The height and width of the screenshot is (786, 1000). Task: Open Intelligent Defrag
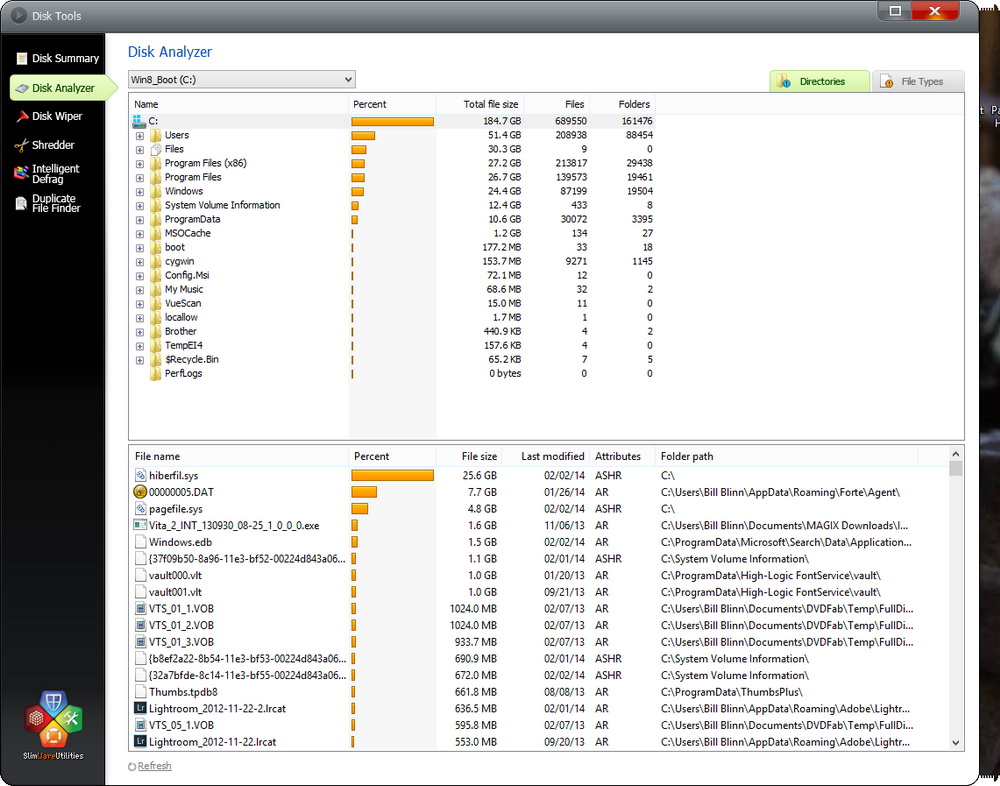pyautogui.click(x=48, y=174)
